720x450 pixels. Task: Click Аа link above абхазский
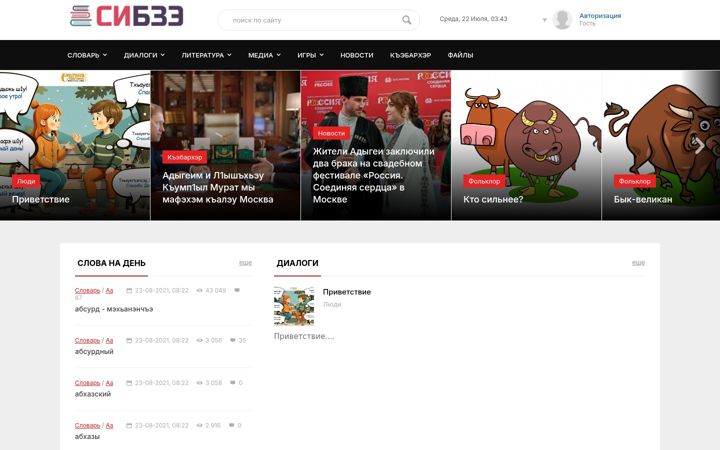109,383
